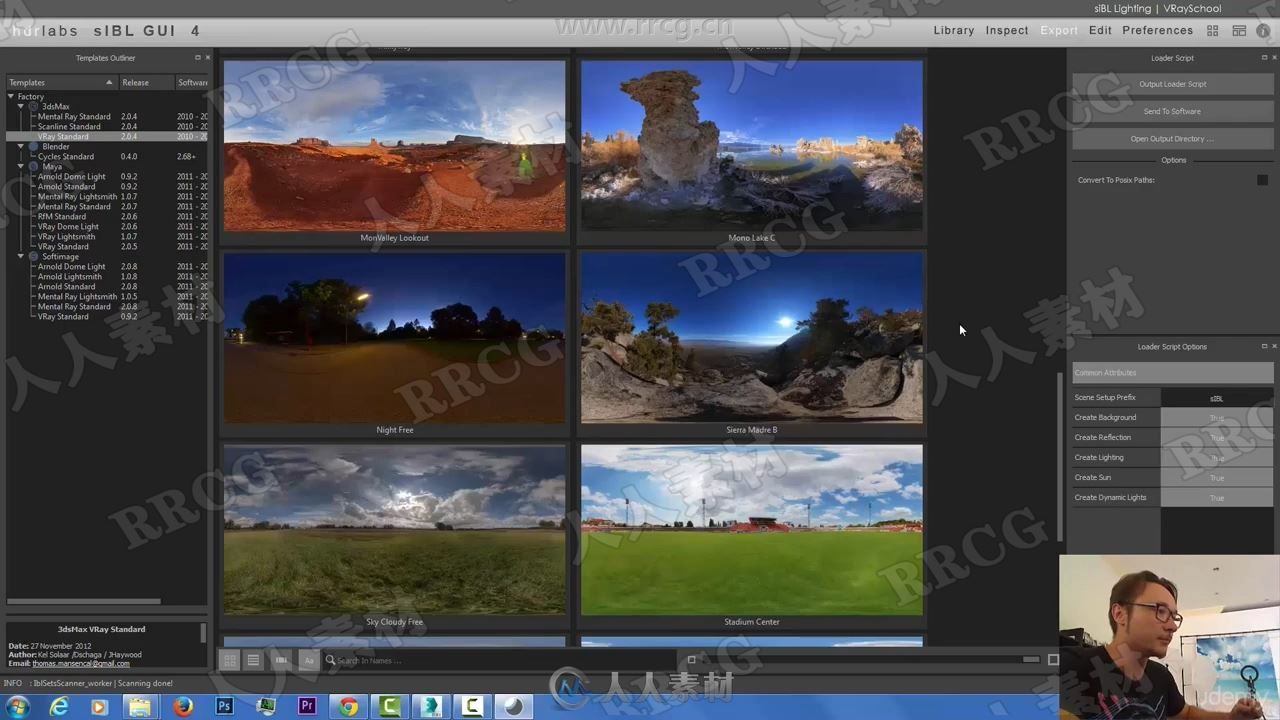Screen dimensions: 1280x720
Task: Click Output Loader Script button
Action: [1173, 84]
